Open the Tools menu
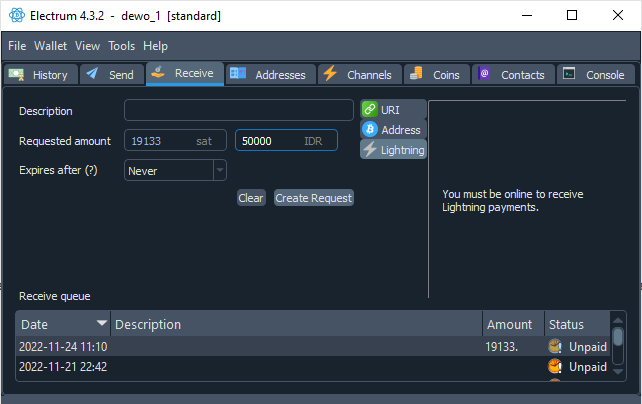The image size is (642, 404). point(122,46)
